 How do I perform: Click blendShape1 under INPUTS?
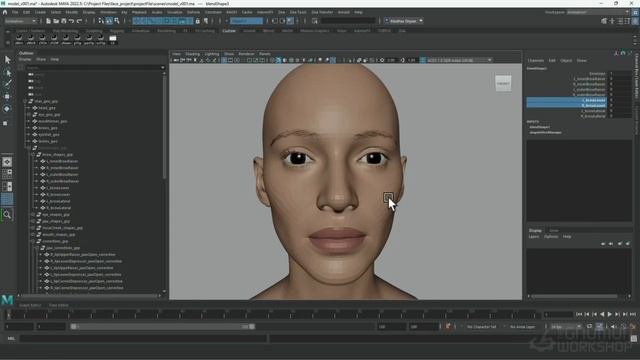click(x=540, y=127)
